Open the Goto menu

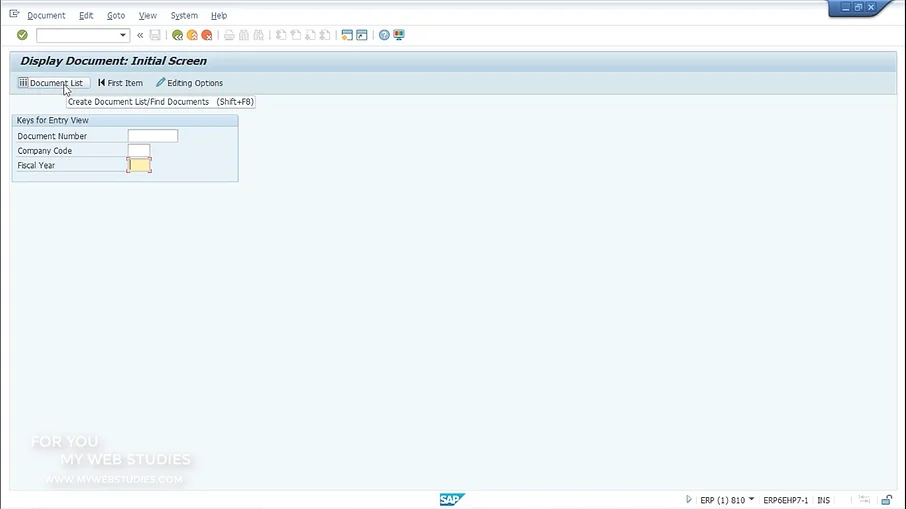point(116,16)
